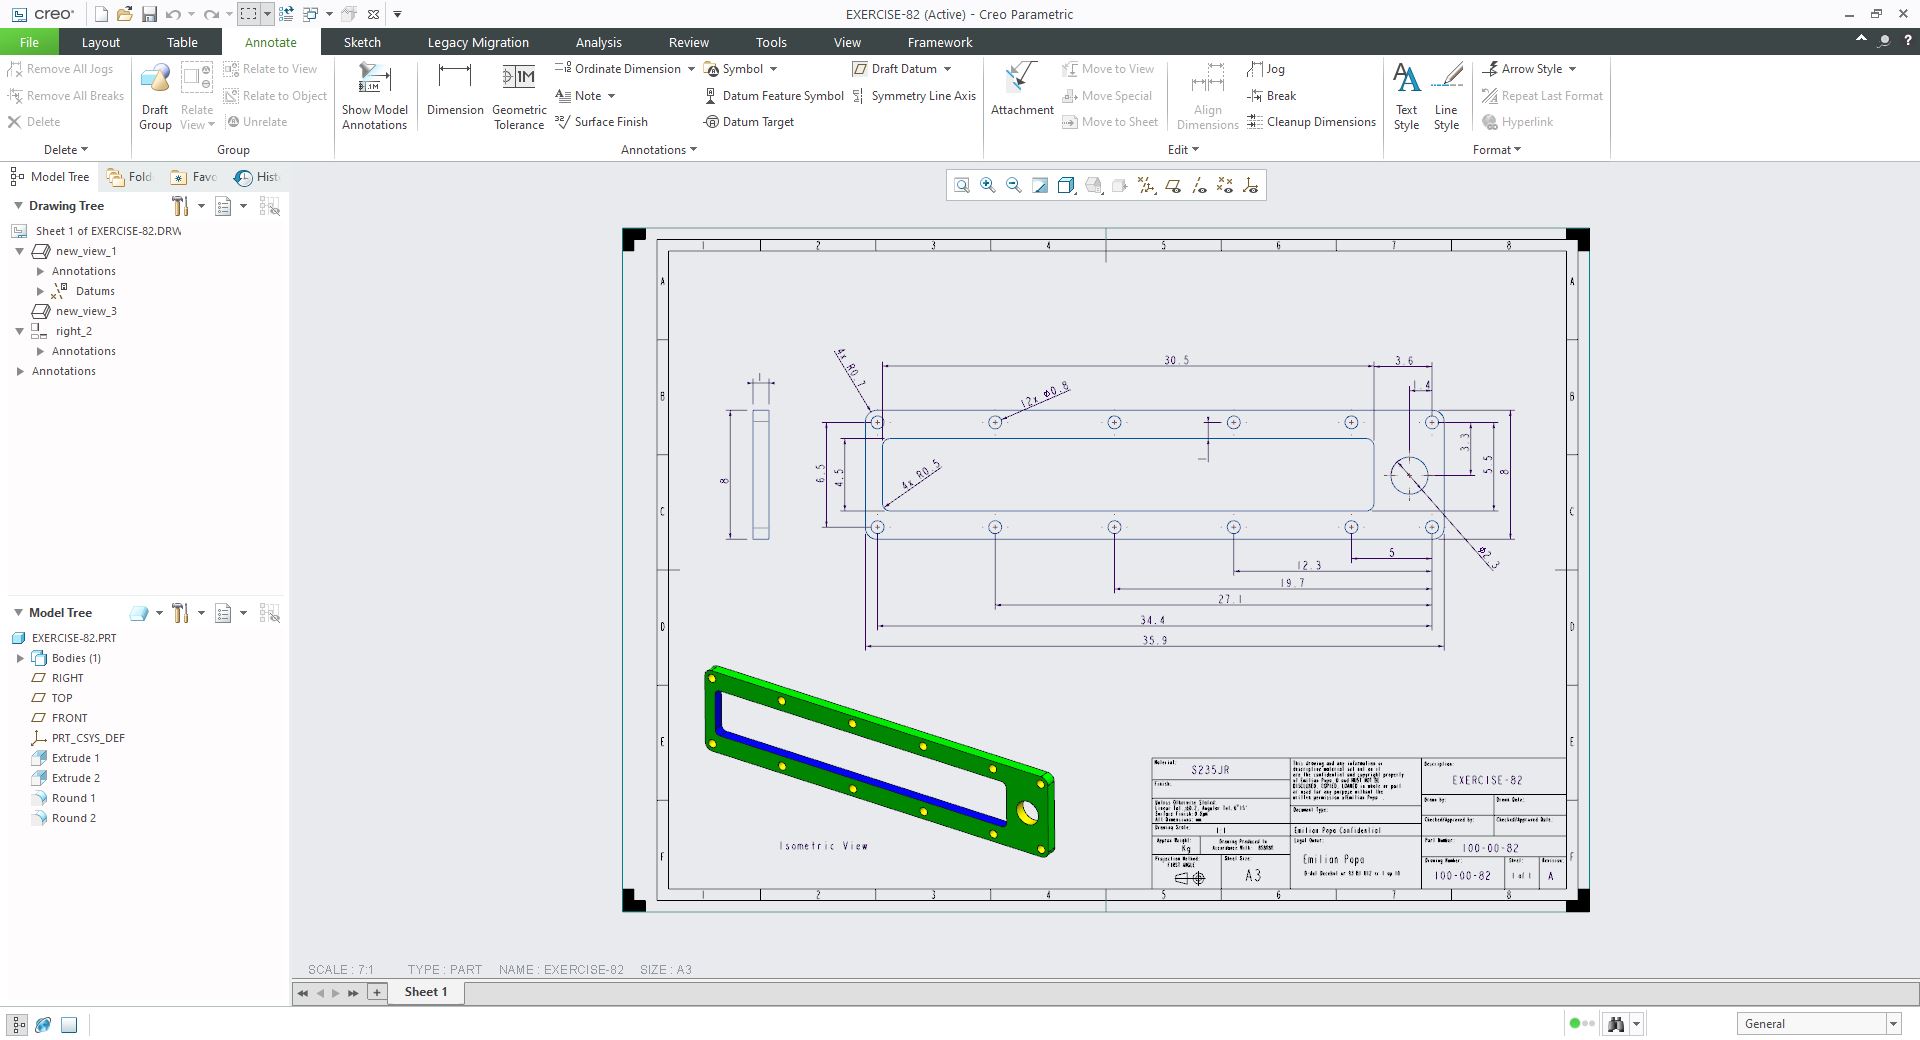Screen dimensions: 1920x1040
Task: Open the Legacy Migration tab
Action: 478,42
